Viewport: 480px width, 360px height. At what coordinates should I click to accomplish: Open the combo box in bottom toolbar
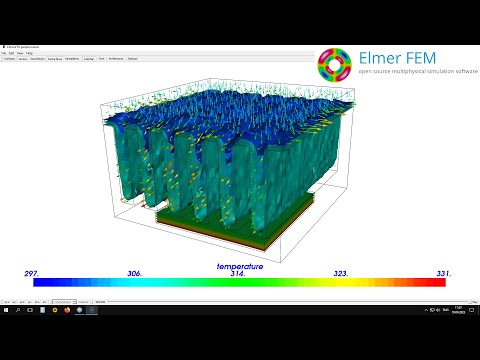pyautogui.click(x=64, y=302)
